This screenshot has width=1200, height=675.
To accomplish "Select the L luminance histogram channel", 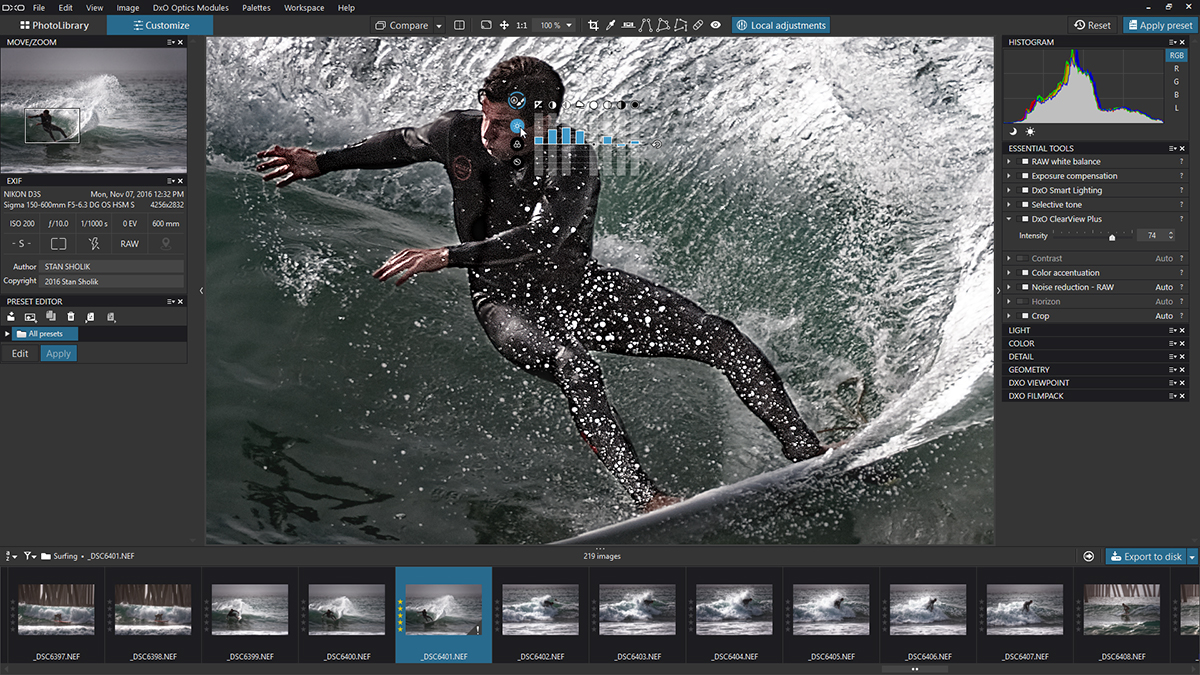I will click(x=1176, y=108).
